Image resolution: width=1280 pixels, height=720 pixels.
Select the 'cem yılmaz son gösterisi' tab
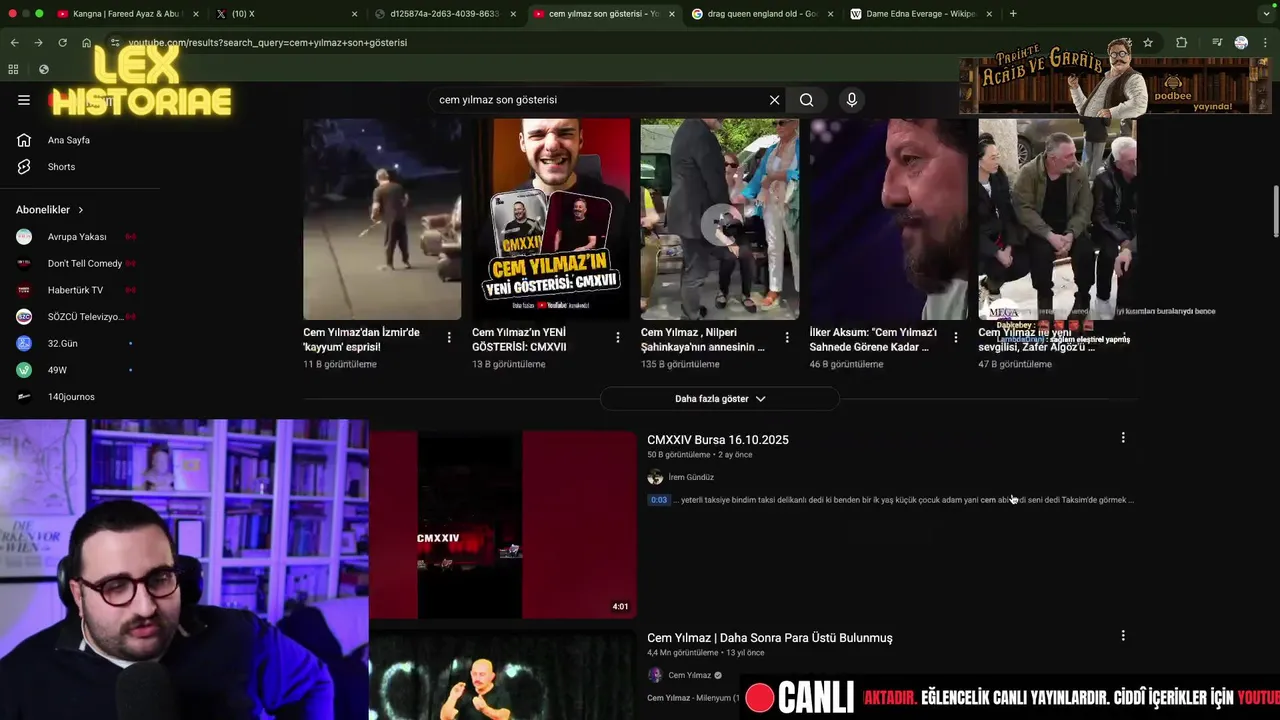[x=604, y=14]
